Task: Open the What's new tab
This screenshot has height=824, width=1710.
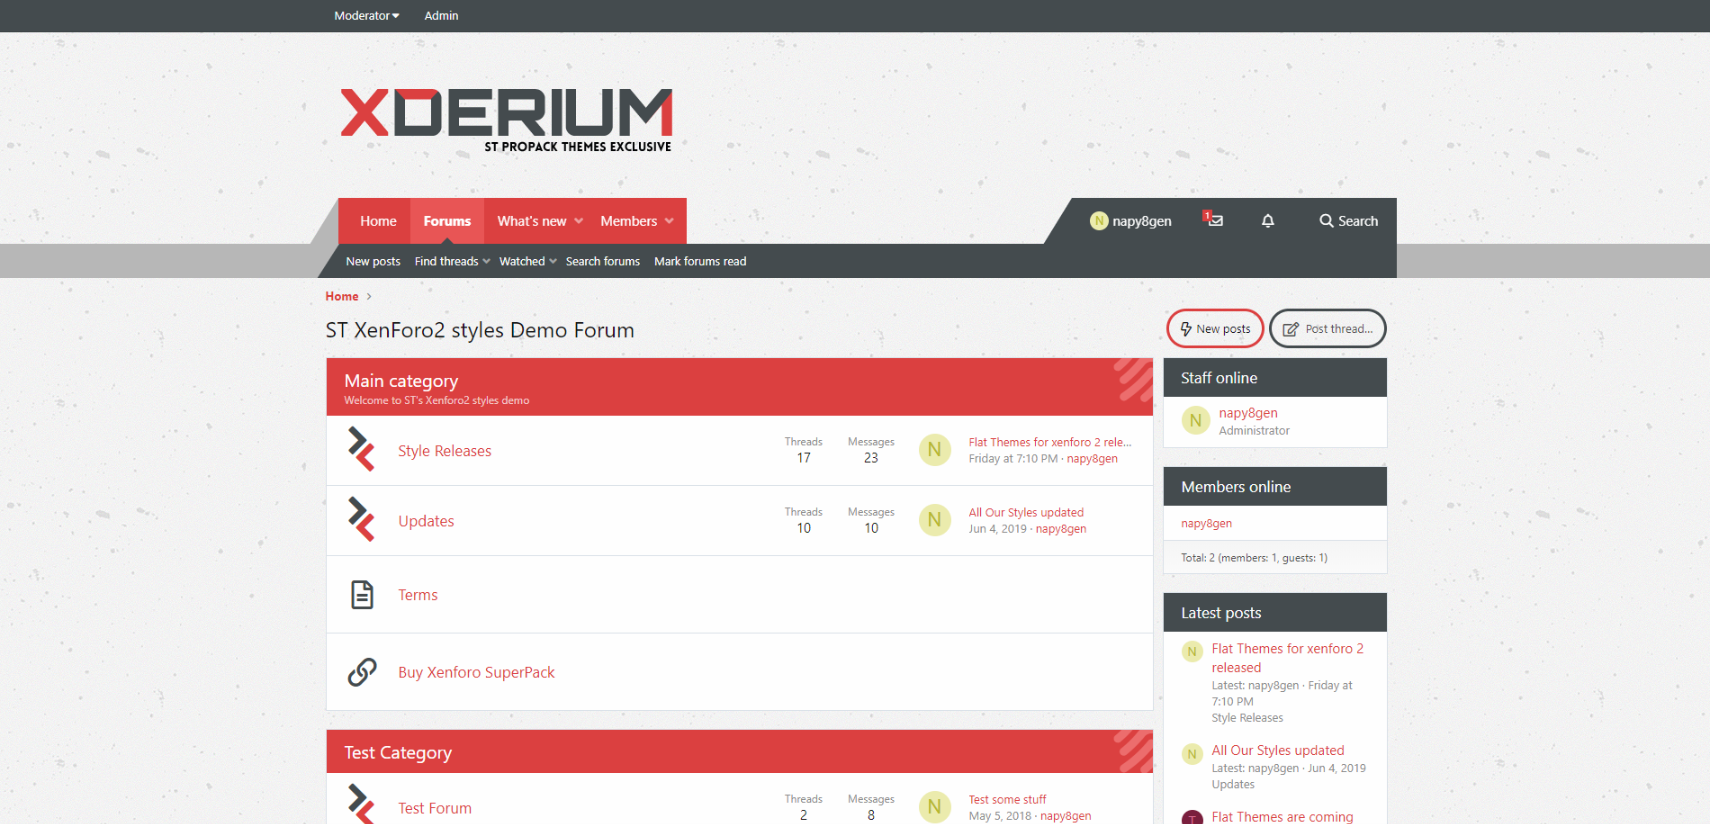Action: pyautogui.click(x=531, y=221)
